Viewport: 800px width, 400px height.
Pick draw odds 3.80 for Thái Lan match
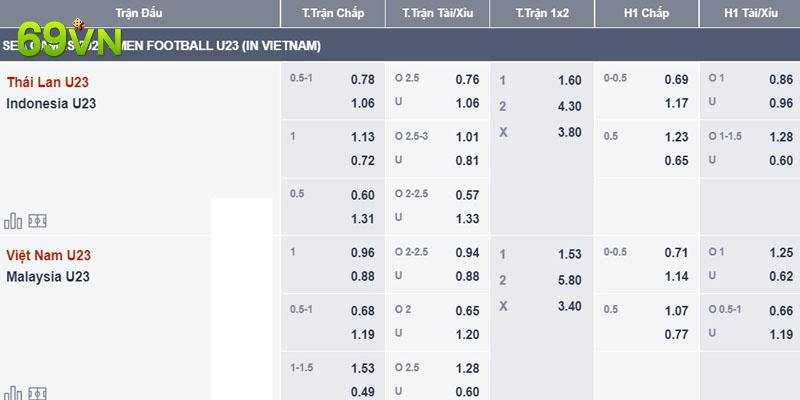(x=569, y=132)
